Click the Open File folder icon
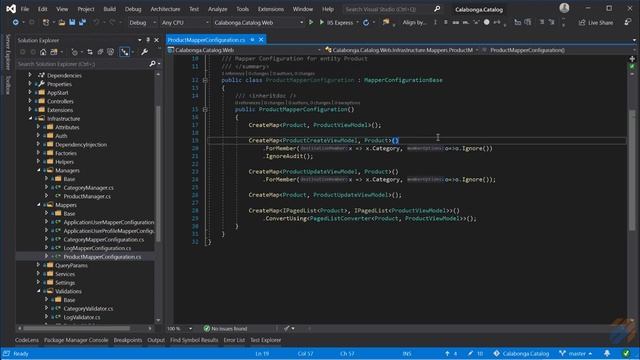Image resolution: width=640 pixels, height=360 pixels. click(x=62, y=22)
